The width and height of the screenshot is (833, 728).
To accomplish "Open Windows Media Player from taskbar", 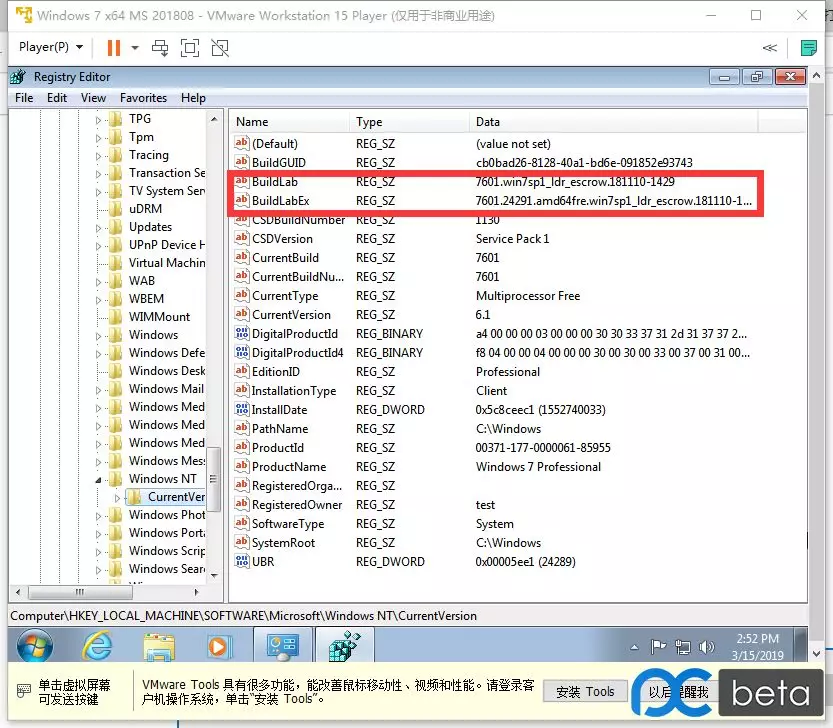I will pos(218,646).
